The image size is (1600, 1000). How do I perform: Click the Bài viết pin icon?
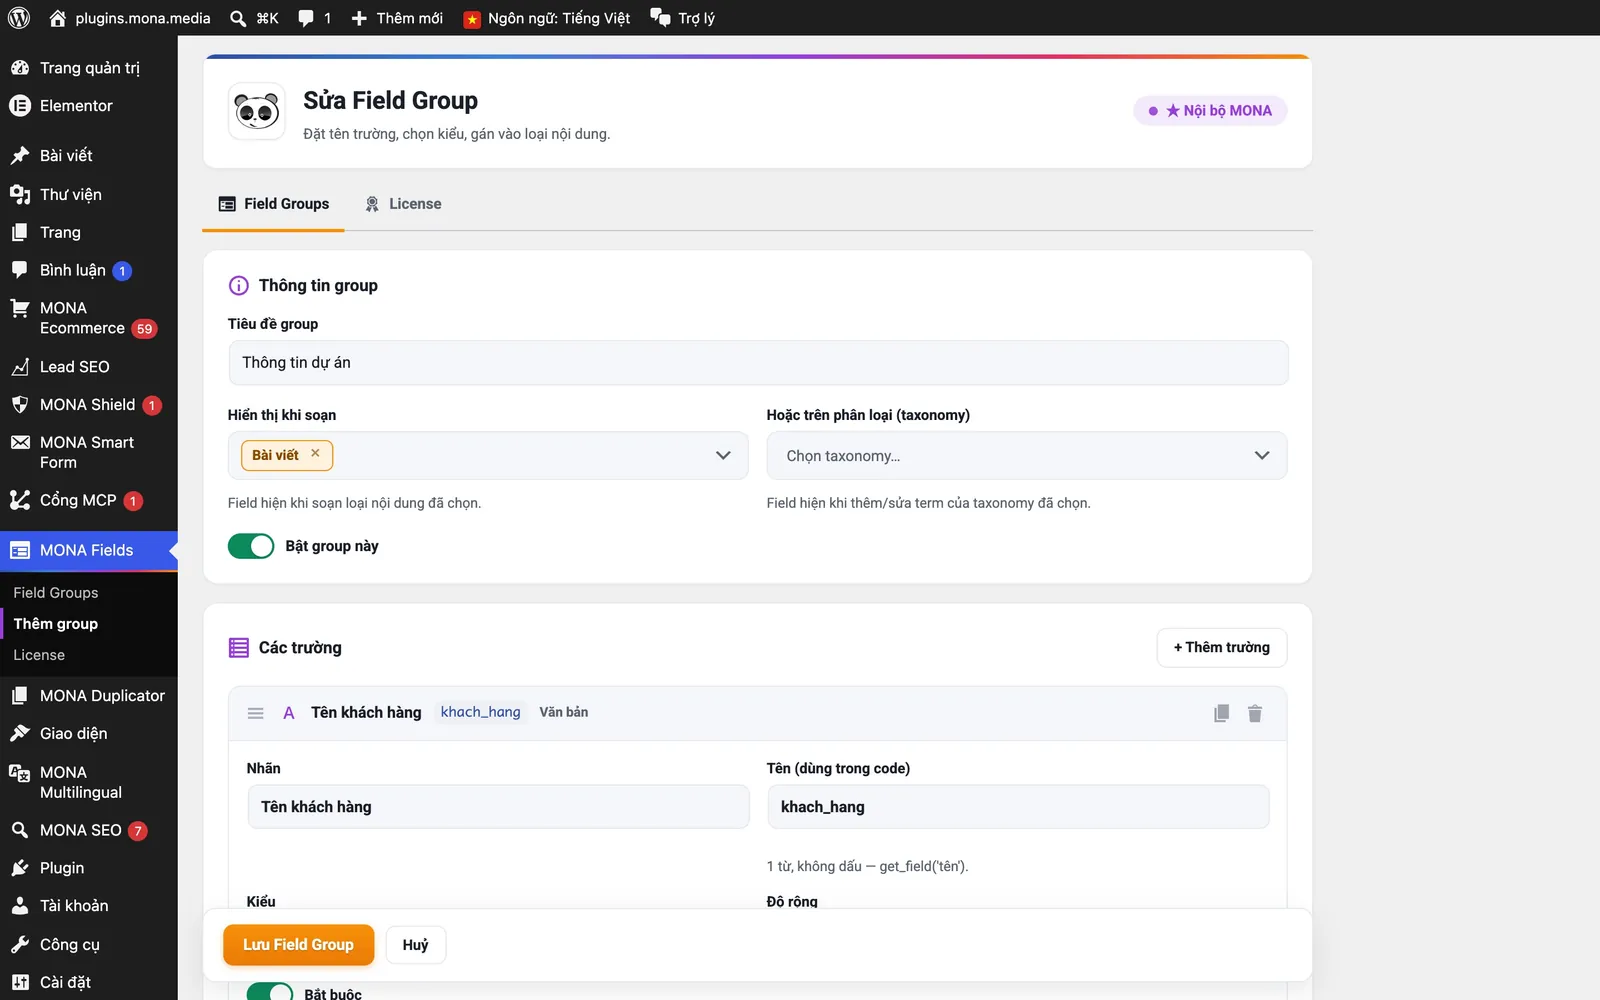point(20,155)
